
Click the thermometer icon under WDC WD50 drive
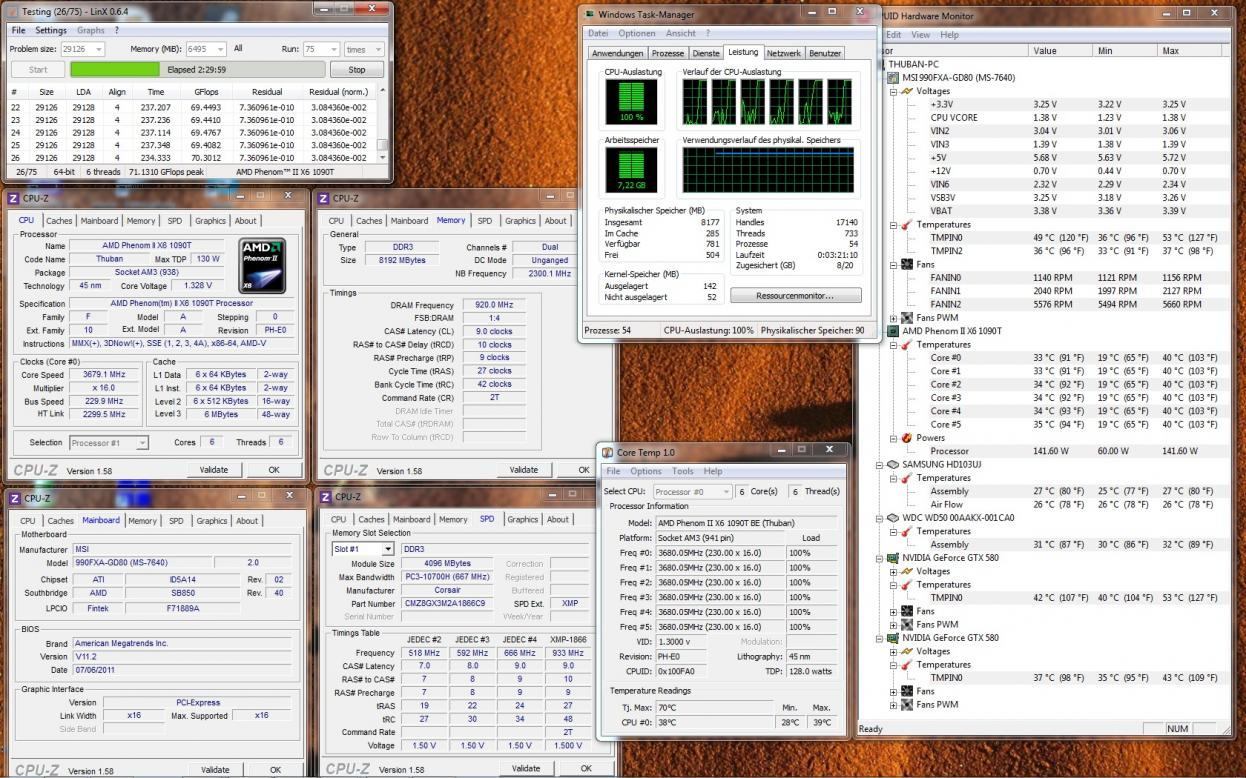coord(908,531)
